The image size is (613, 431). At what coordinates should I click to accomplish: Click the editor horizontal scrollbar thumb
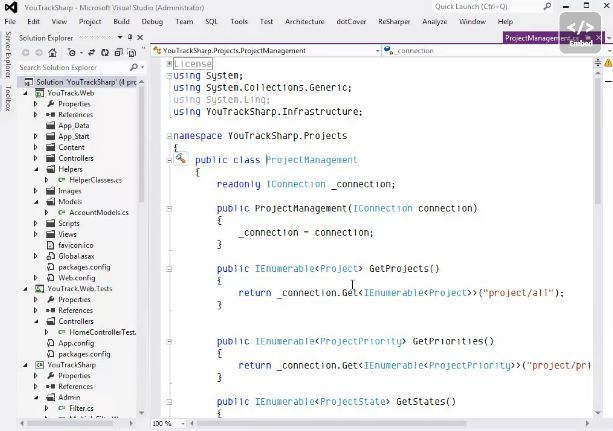332,423
